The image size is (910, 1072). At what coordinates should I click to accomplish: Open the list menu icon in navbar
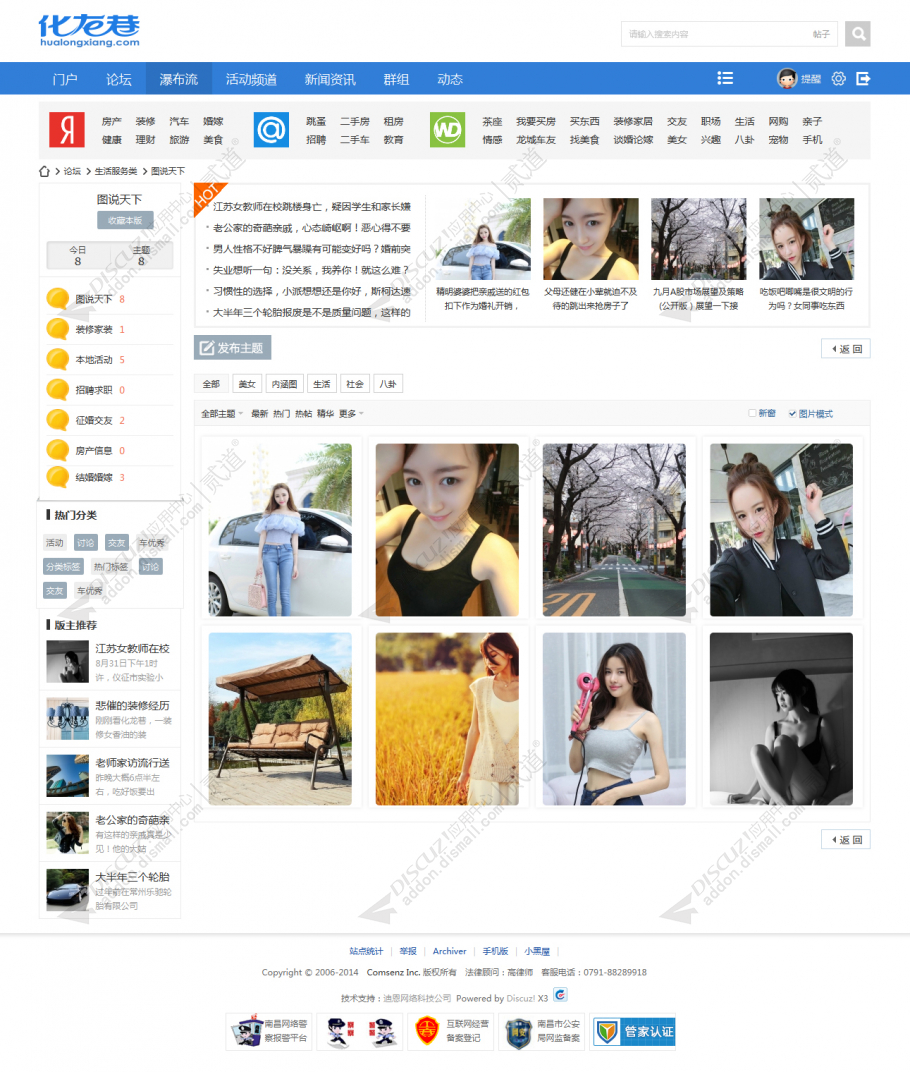point(725,79)
